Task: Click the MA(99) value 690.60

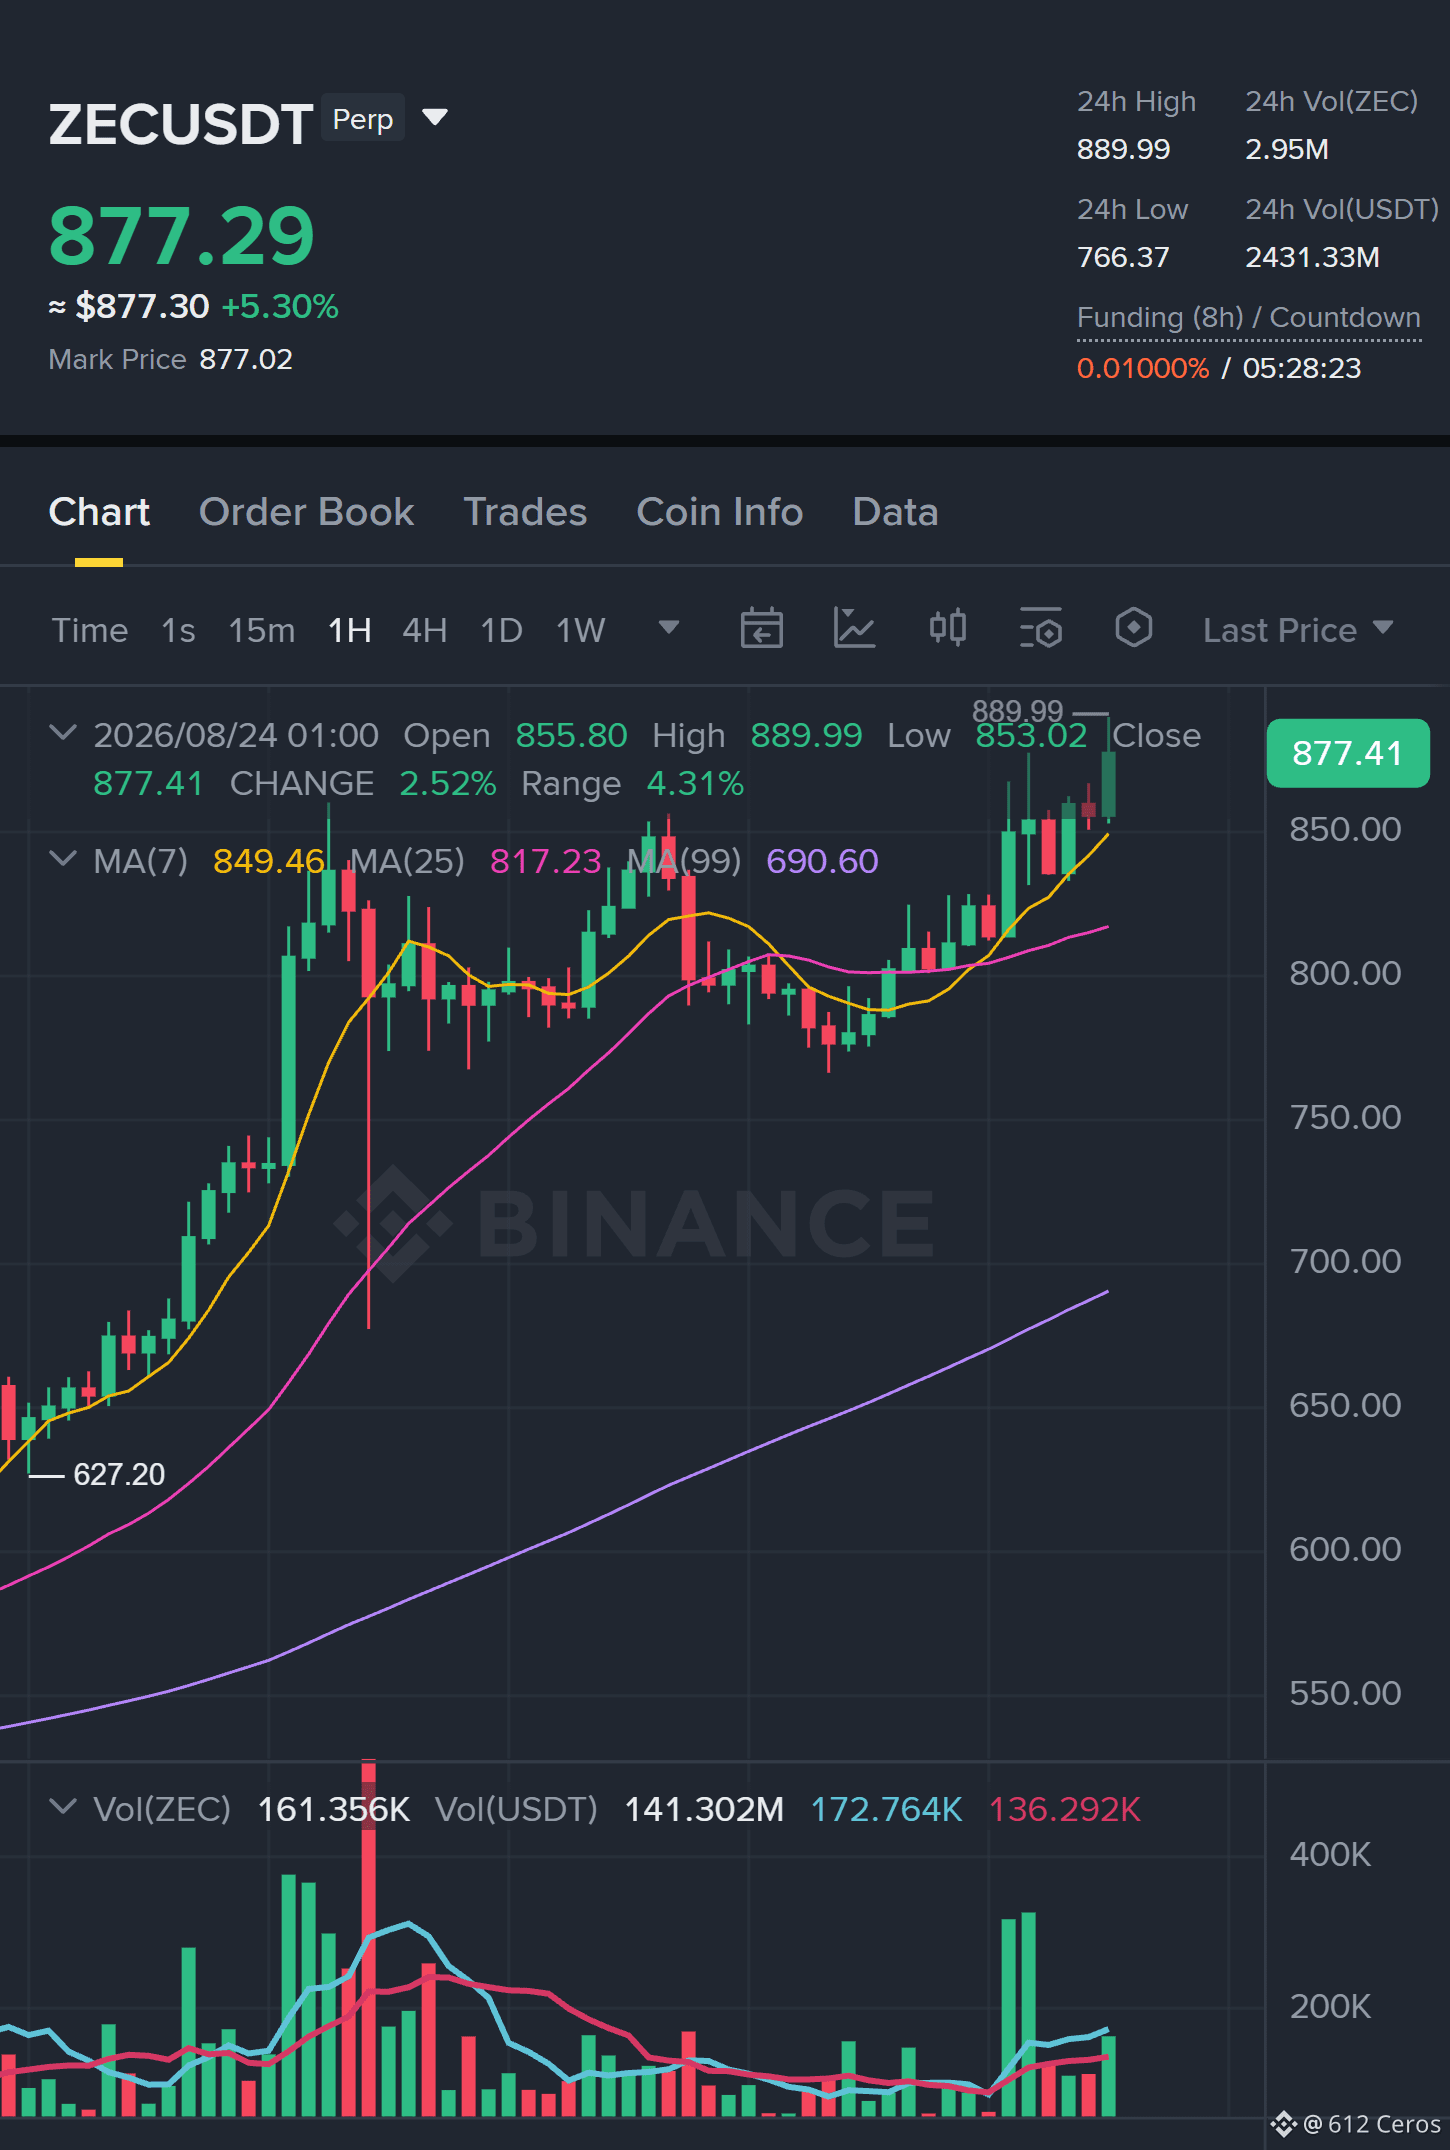Action: point(822,861)
